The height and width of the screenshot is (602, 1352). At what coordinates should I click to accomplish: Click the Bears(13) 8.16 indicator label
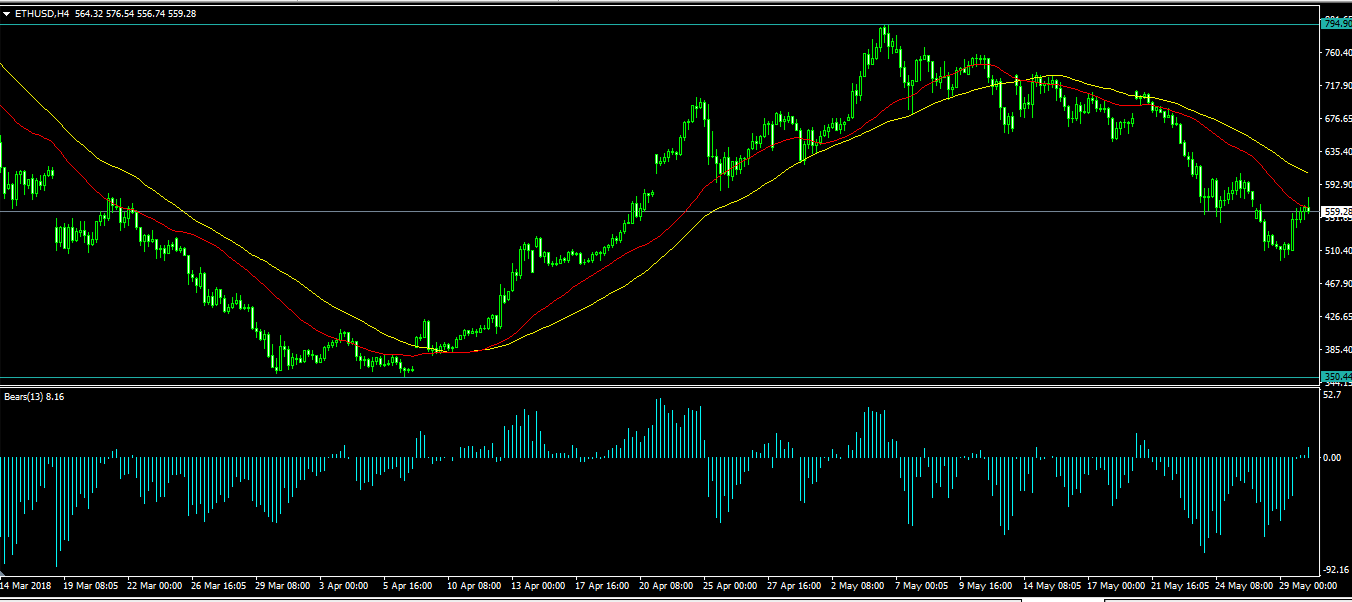pos(34,396)
